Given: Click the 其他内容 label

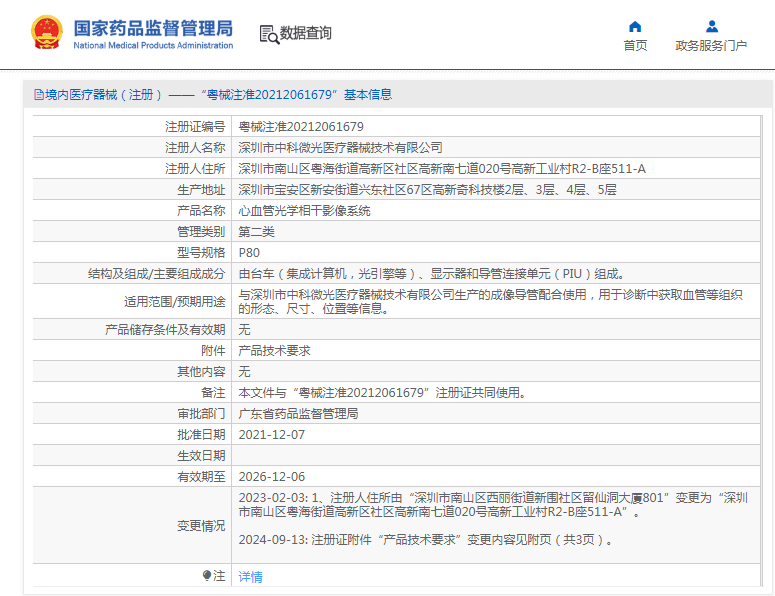Looking at the screenshot, I should (201, 371).
